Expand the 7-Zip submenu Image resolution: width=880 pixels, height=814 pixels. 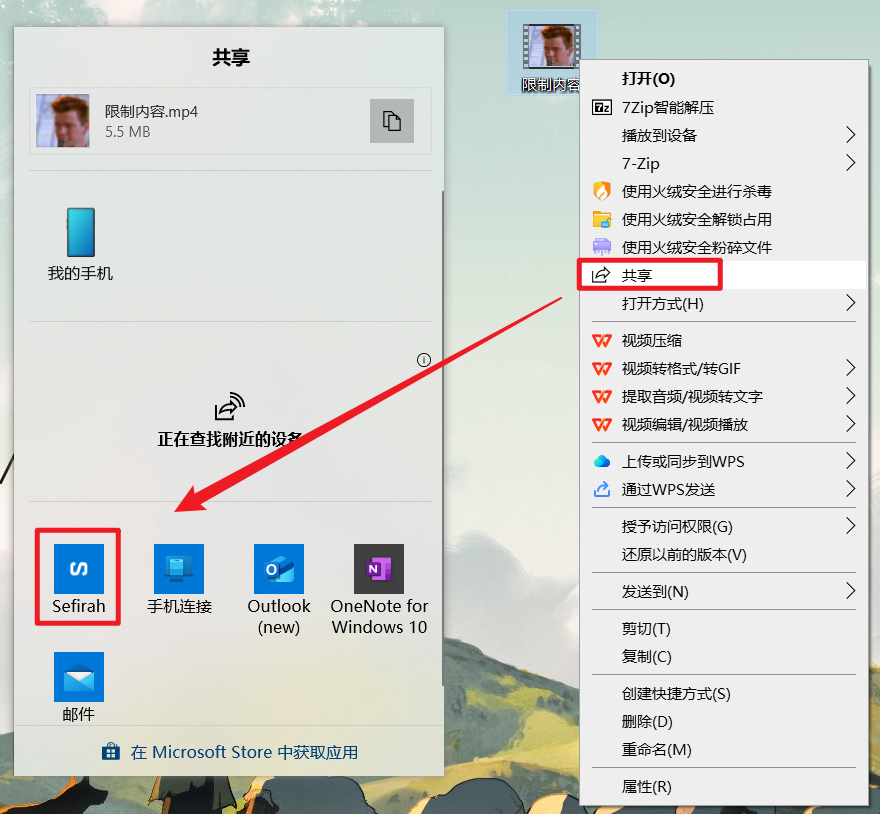tap(723, 163)
